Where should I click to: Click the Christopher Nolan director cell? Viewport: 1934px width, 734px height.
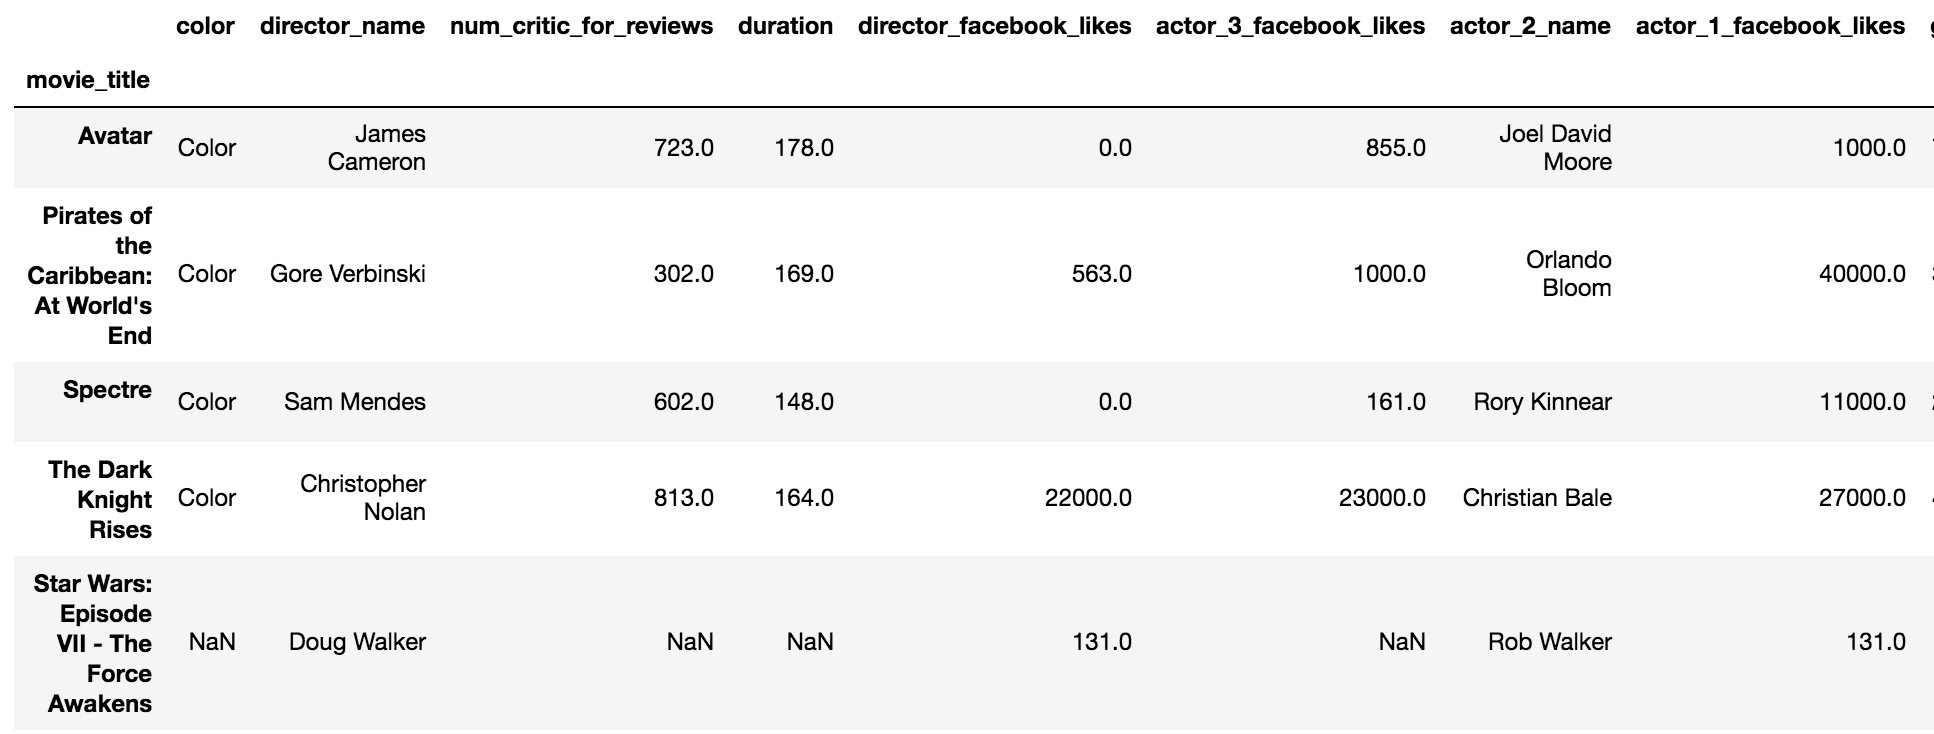[x=363, y=498]
